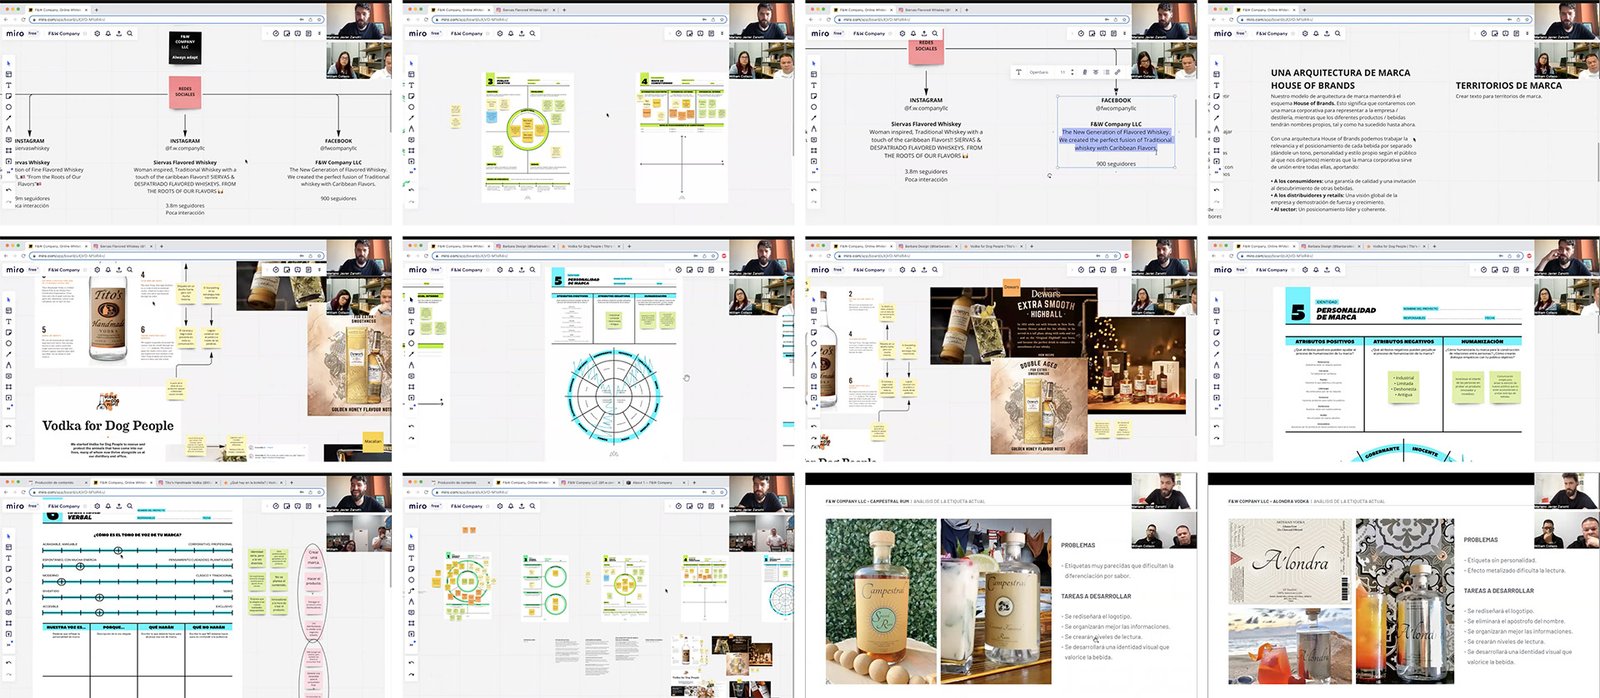Adjust the Divertido to Serio slider
The height and width of the screenshot is (698, 1600).
click(137, 597)
